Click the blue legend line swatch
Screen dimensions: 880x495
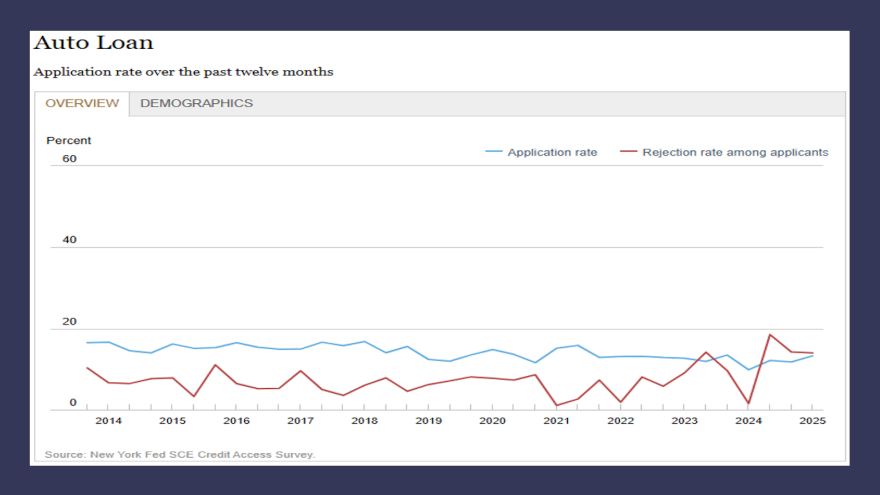494,152
